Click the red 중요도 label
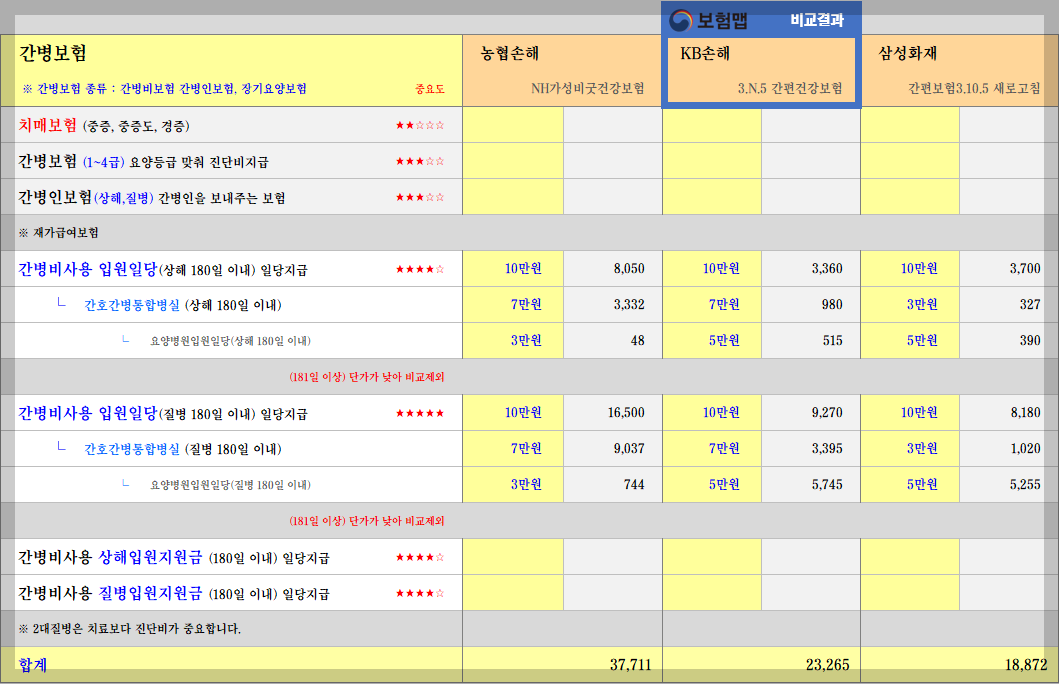The image size is (1059, 684). coord(430,87)
